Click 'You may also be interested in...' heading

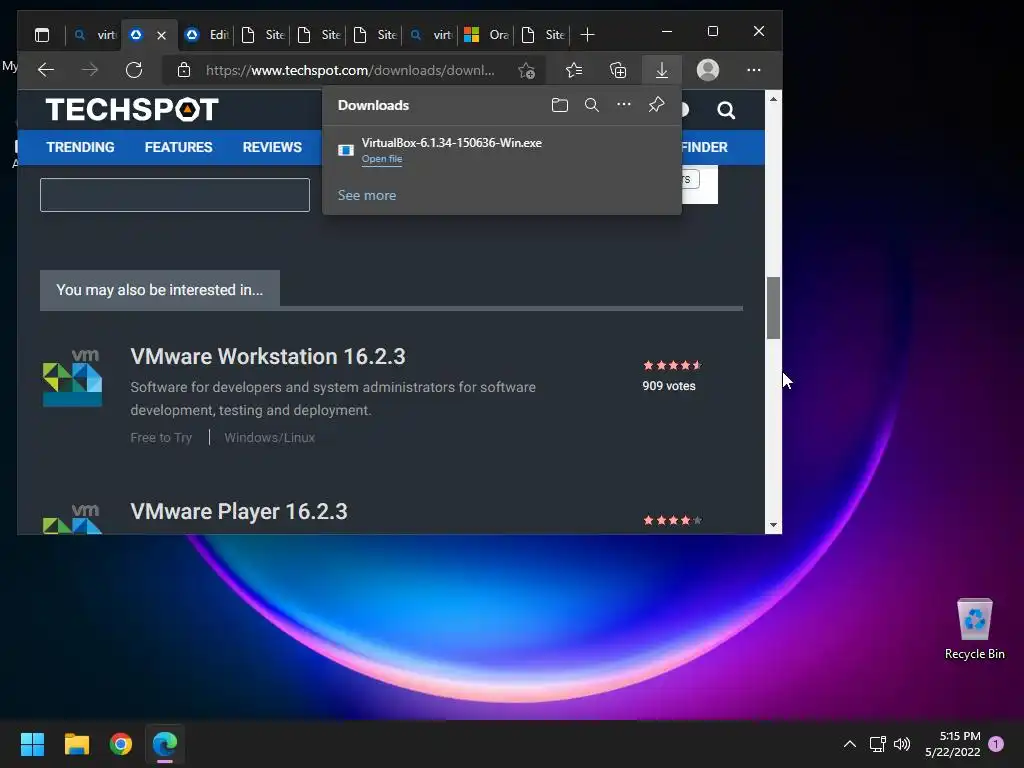tap(160, 290)
